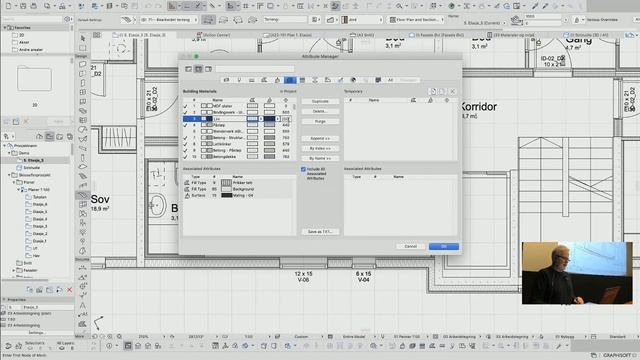The height and width of the screenshot is (360, 640).
Task: Open Surfaces tab icon in Attribute Manager
Action: point(277,80)
